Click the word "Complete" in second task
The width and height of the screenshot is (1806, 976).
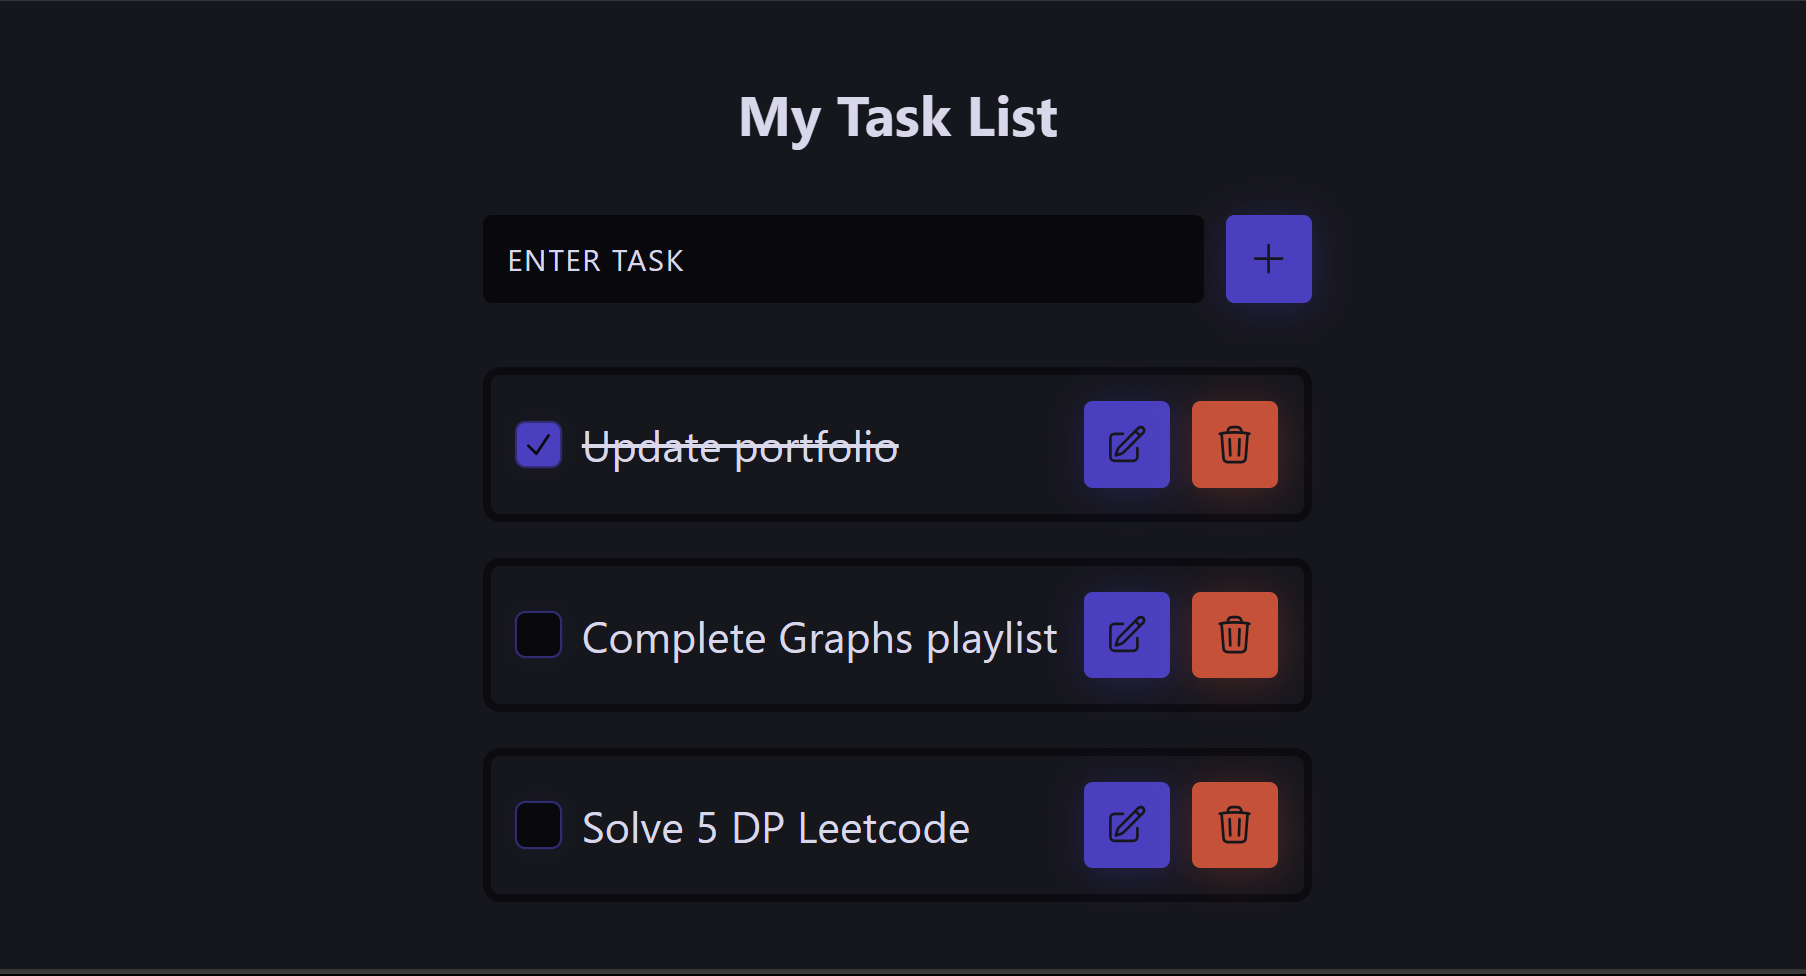coord(673,638)
